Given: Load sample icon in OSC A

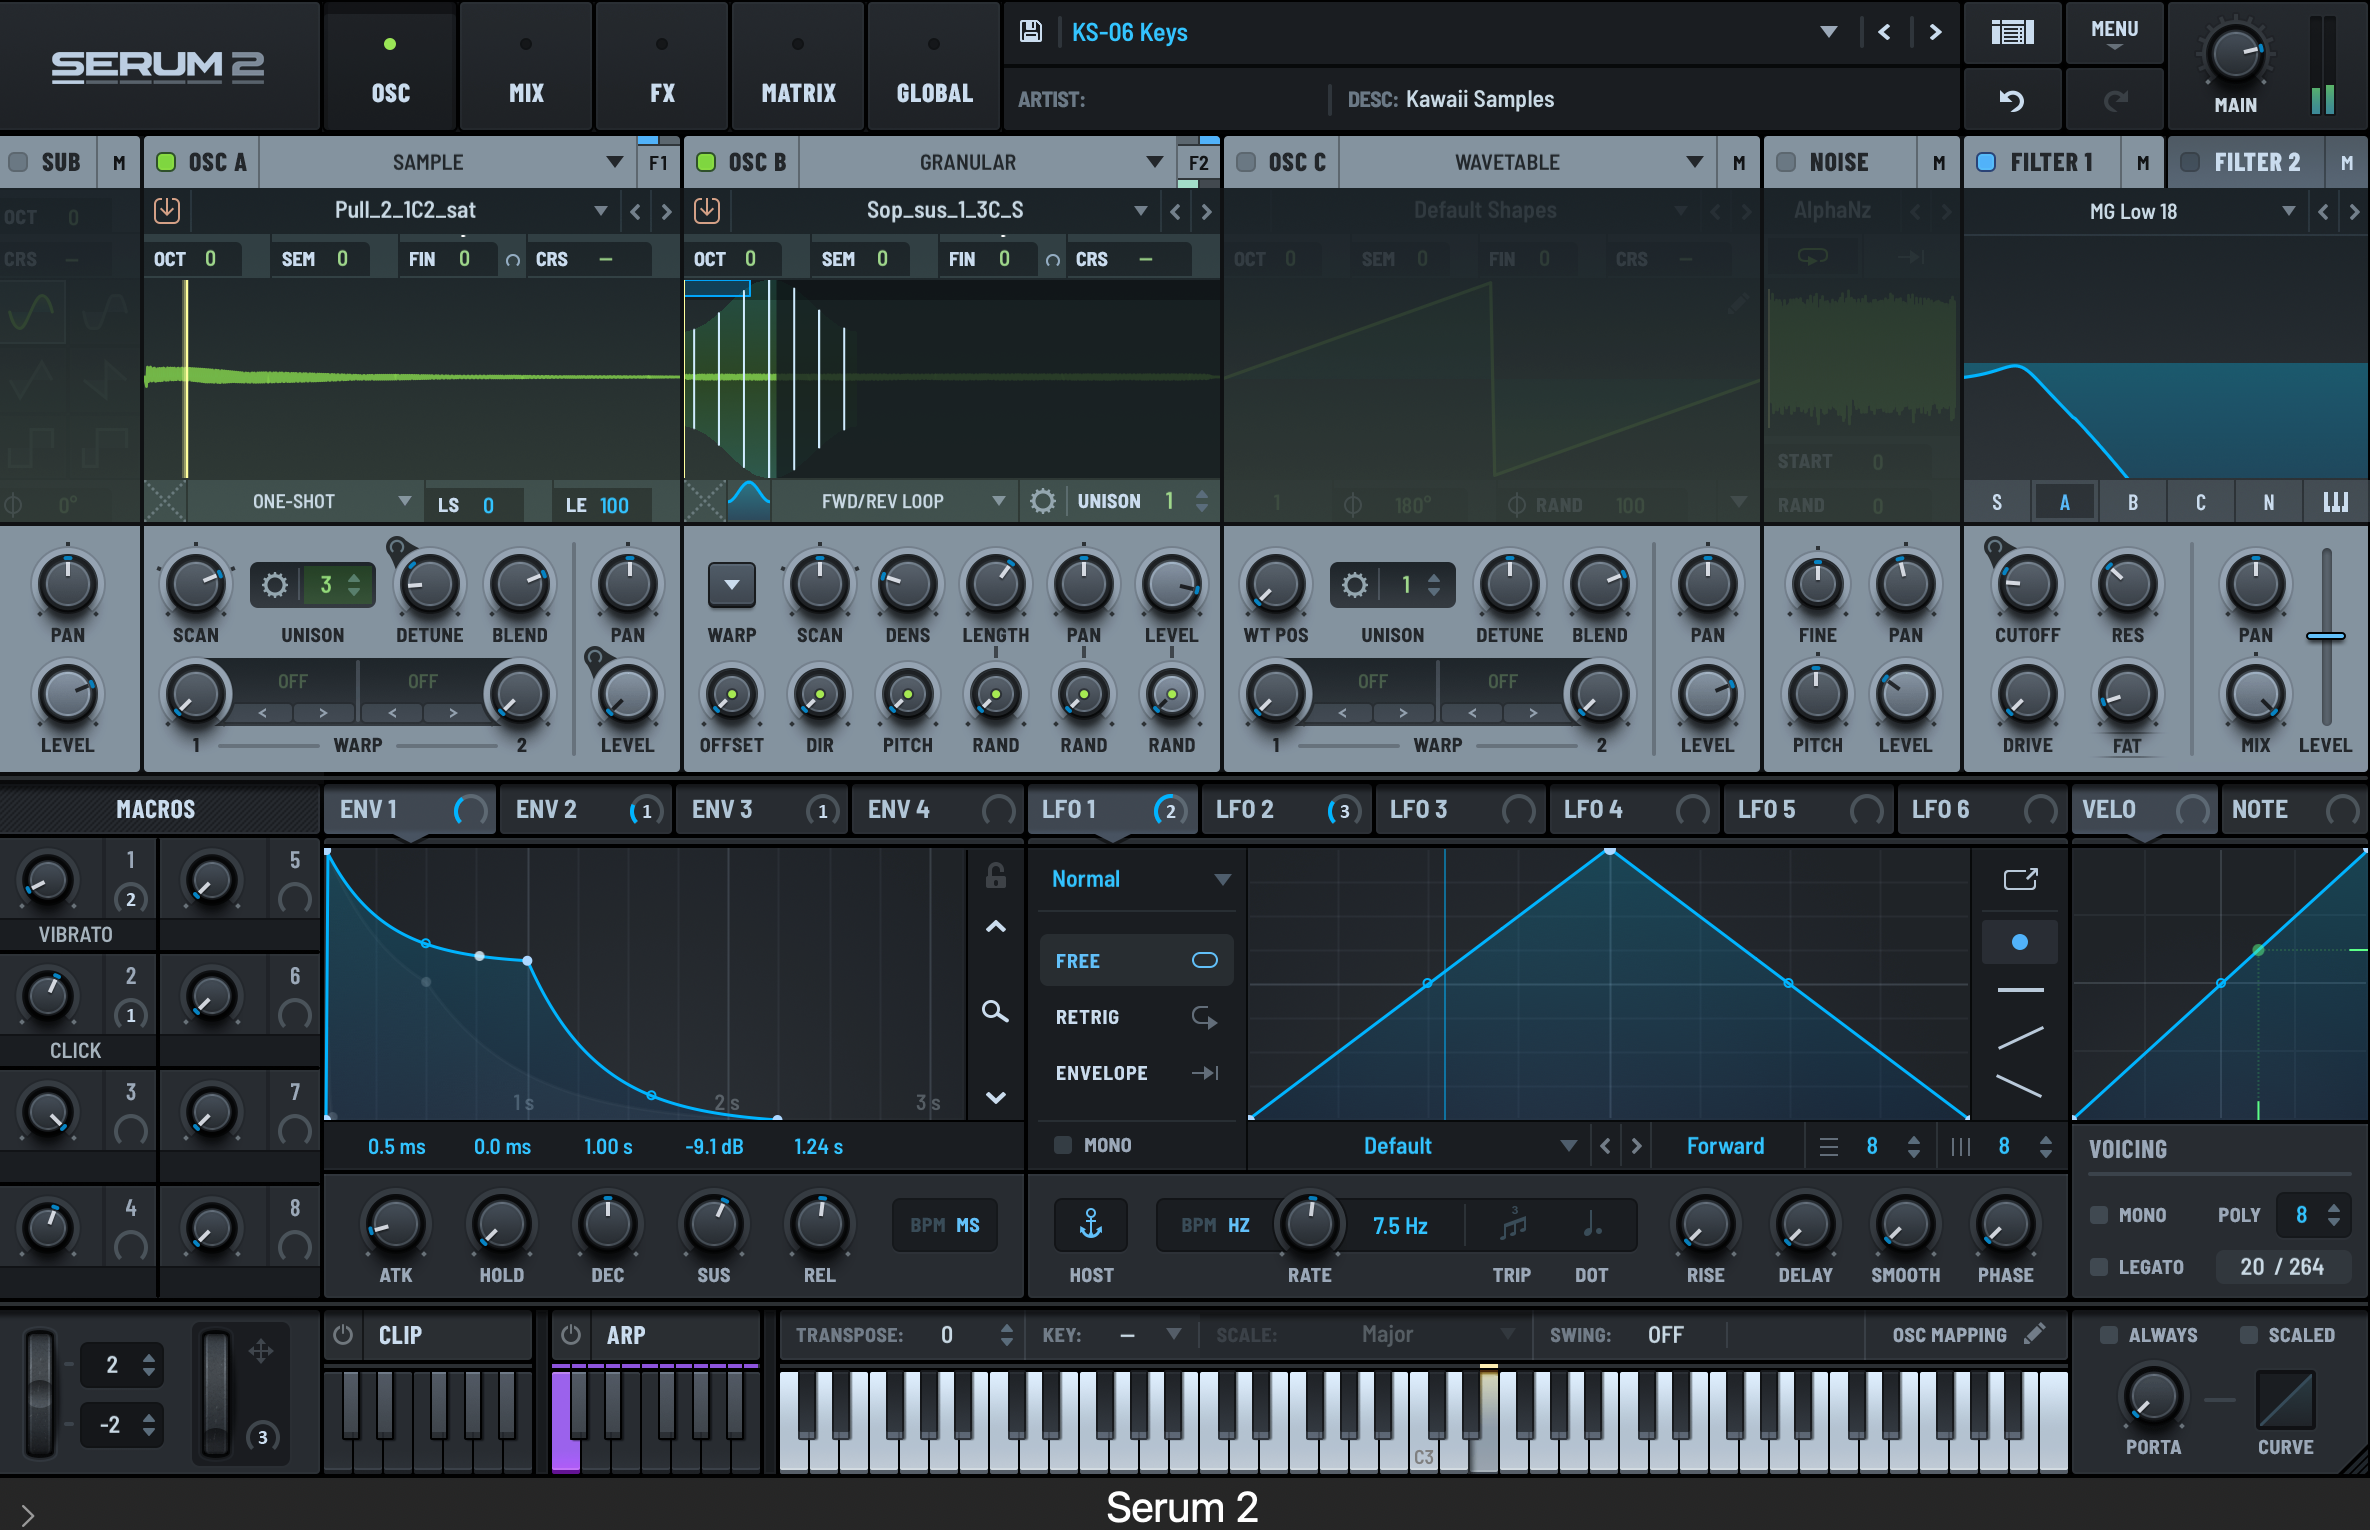Looking at the screenshot, I should click(x=167, y=210).
